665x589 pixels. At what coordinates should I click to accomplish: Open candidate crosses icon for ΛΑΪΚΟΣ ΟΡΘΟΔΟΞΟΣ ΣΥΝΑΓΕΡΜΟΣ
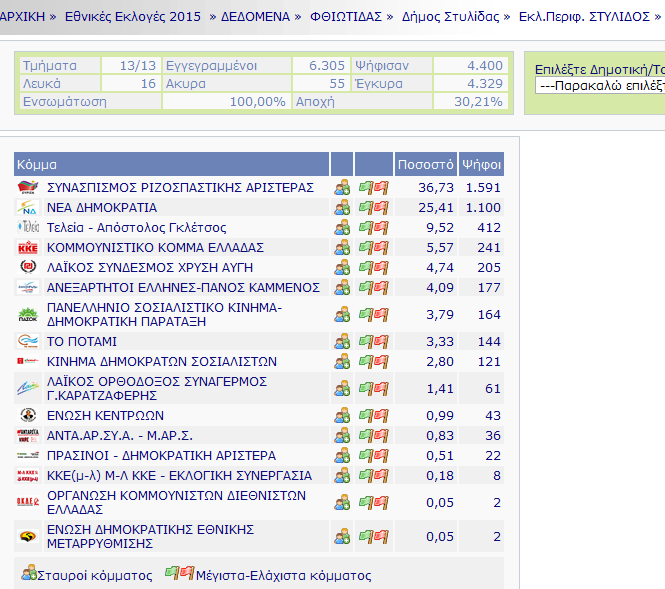(x=342, y=388)
